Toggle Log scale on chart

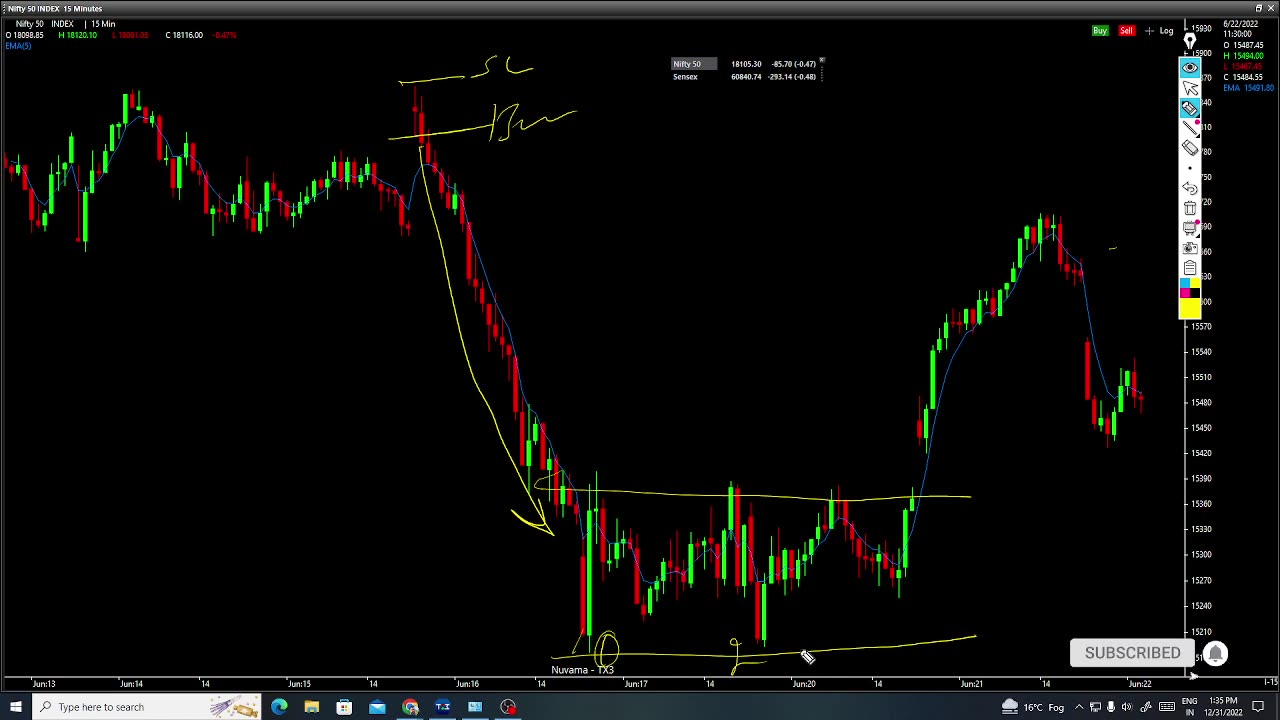tap(1166, 31)
